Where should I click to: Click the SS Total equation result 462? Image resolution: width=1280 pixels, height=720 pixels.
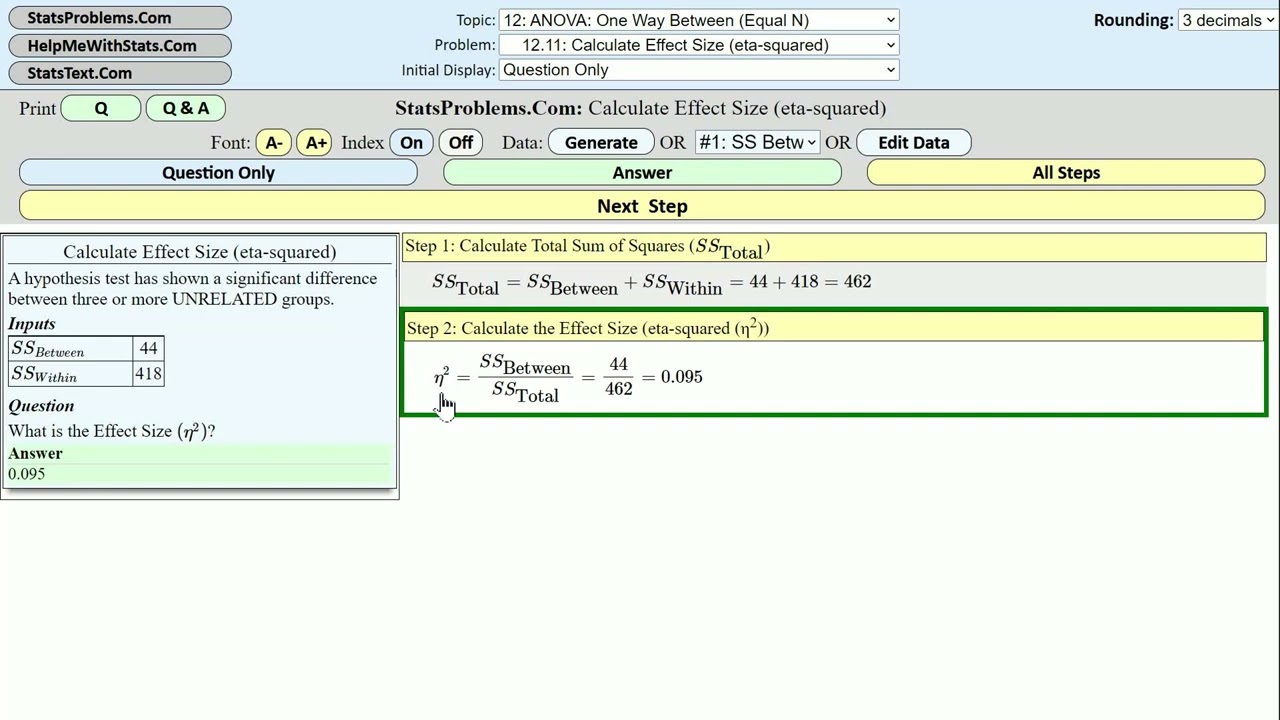click(857, 282)
